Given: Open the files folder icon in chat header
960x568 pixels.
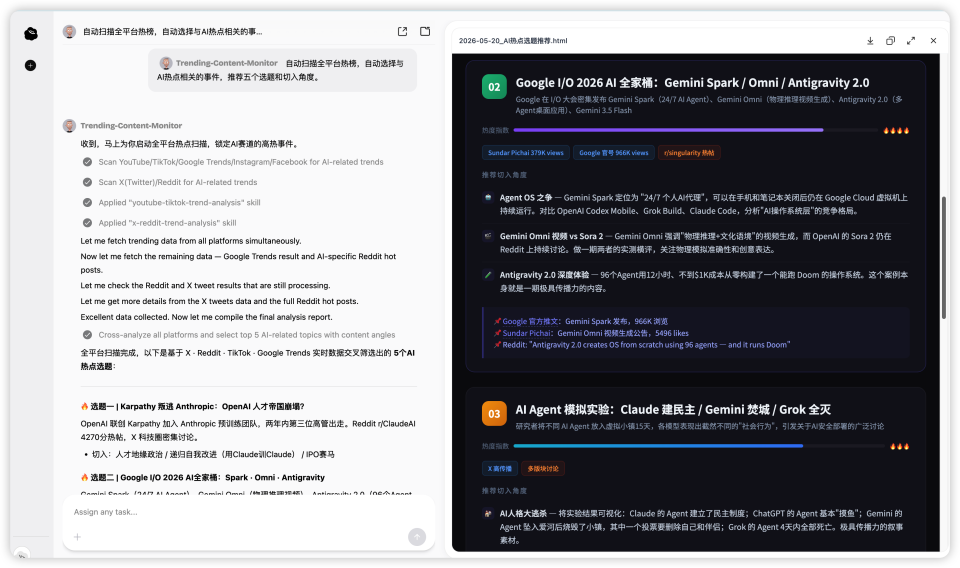Looking at the screenshot, I should point(425,31).
